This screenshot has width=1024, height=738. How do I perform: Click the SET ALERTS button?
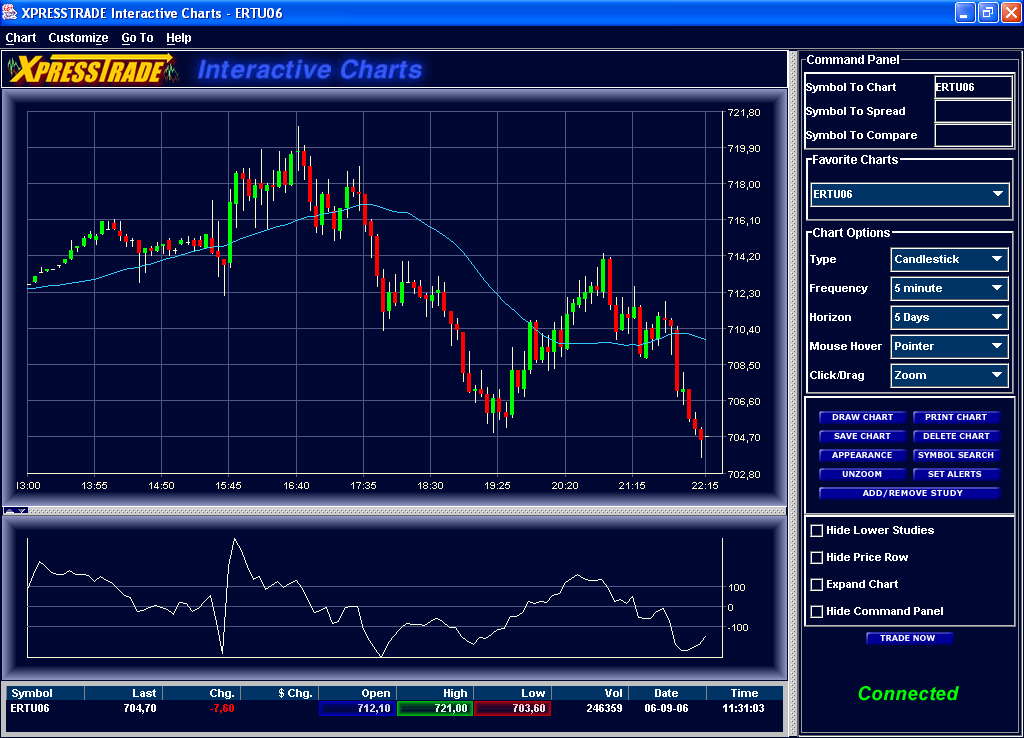click(956, 473)
